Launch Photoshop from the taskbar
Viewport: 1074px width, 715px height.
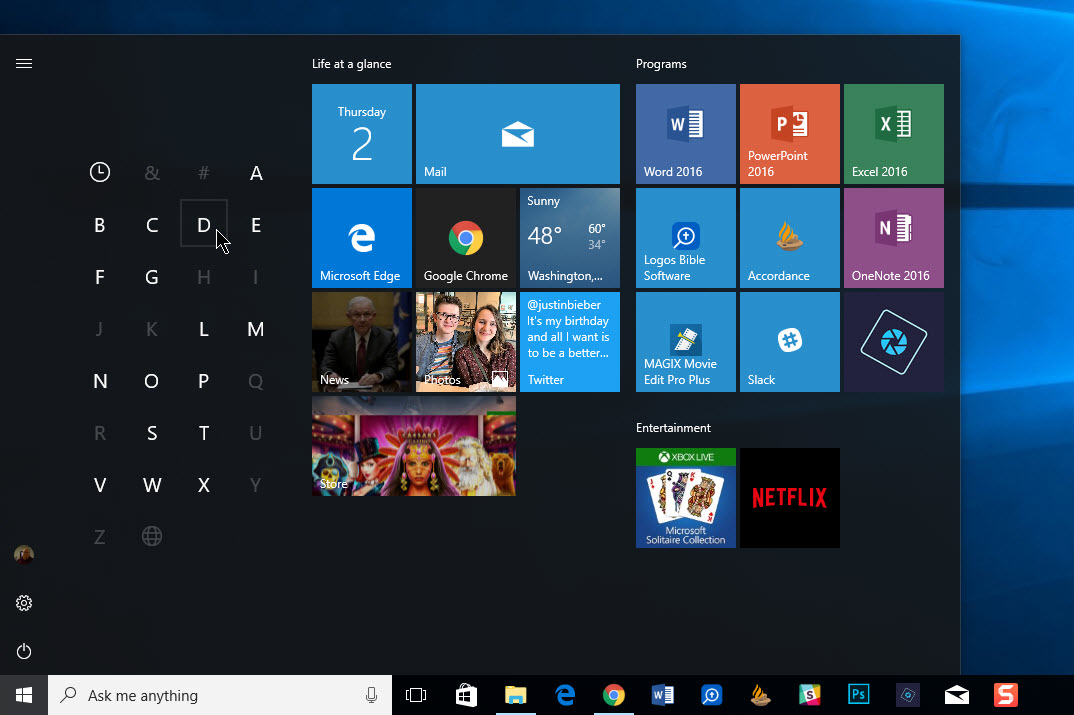coord(858,694)
